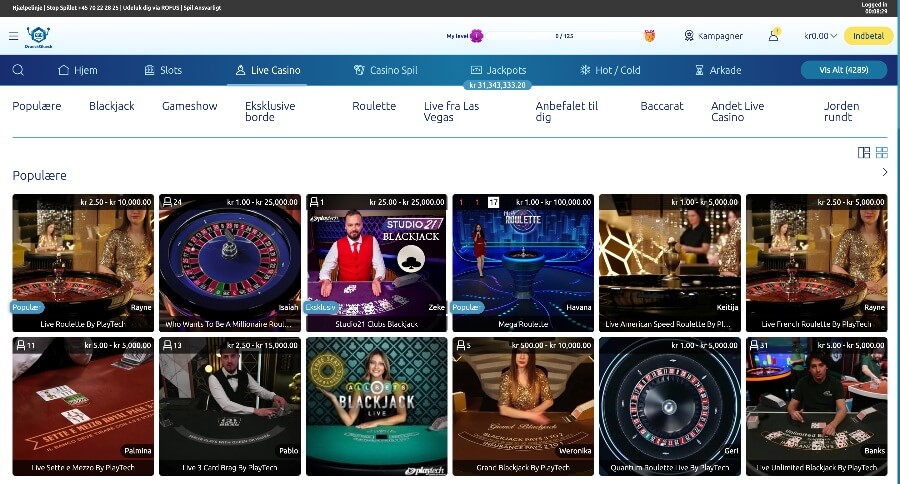This screenshot has width=900, height=484.
Task: Click the seat icon on Live Sette e Mezzo
Action: [x=21, y=345]
